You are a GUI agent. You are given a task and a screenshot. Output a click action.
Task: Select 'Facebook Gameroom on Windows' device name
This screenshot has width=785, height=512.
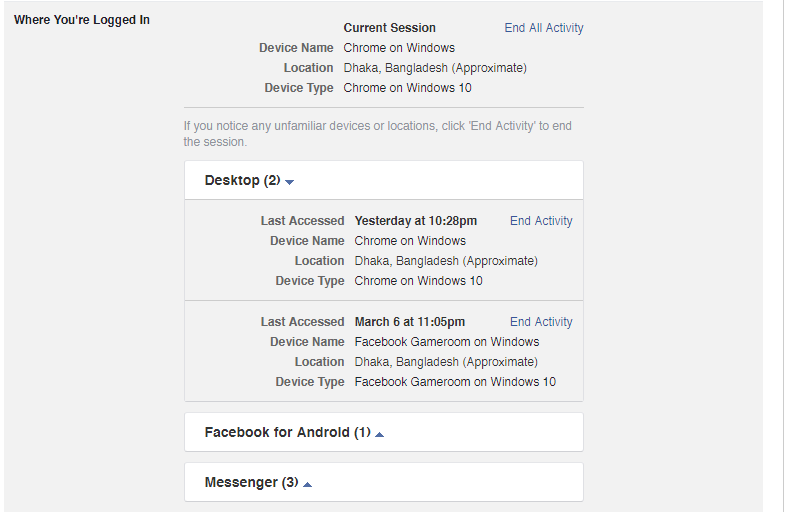click(447, 342)
